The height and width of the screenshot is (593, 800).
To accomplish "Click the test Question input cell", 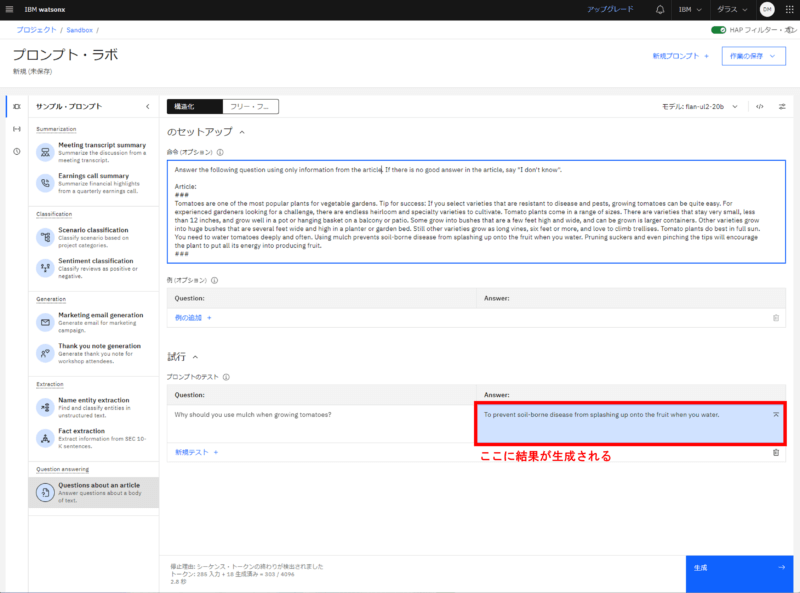I will point(321,424).
